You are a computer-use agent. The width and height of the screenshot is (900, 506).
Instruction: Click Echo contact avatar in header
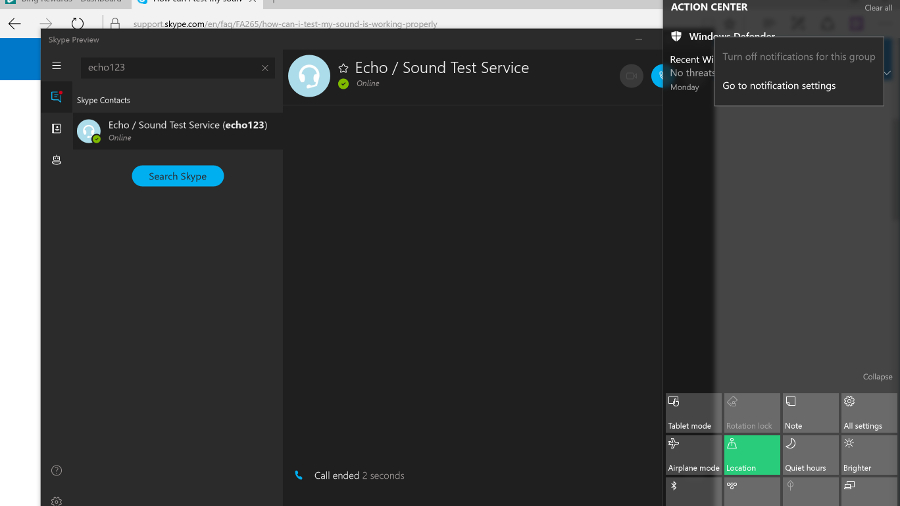coord(309,76)
